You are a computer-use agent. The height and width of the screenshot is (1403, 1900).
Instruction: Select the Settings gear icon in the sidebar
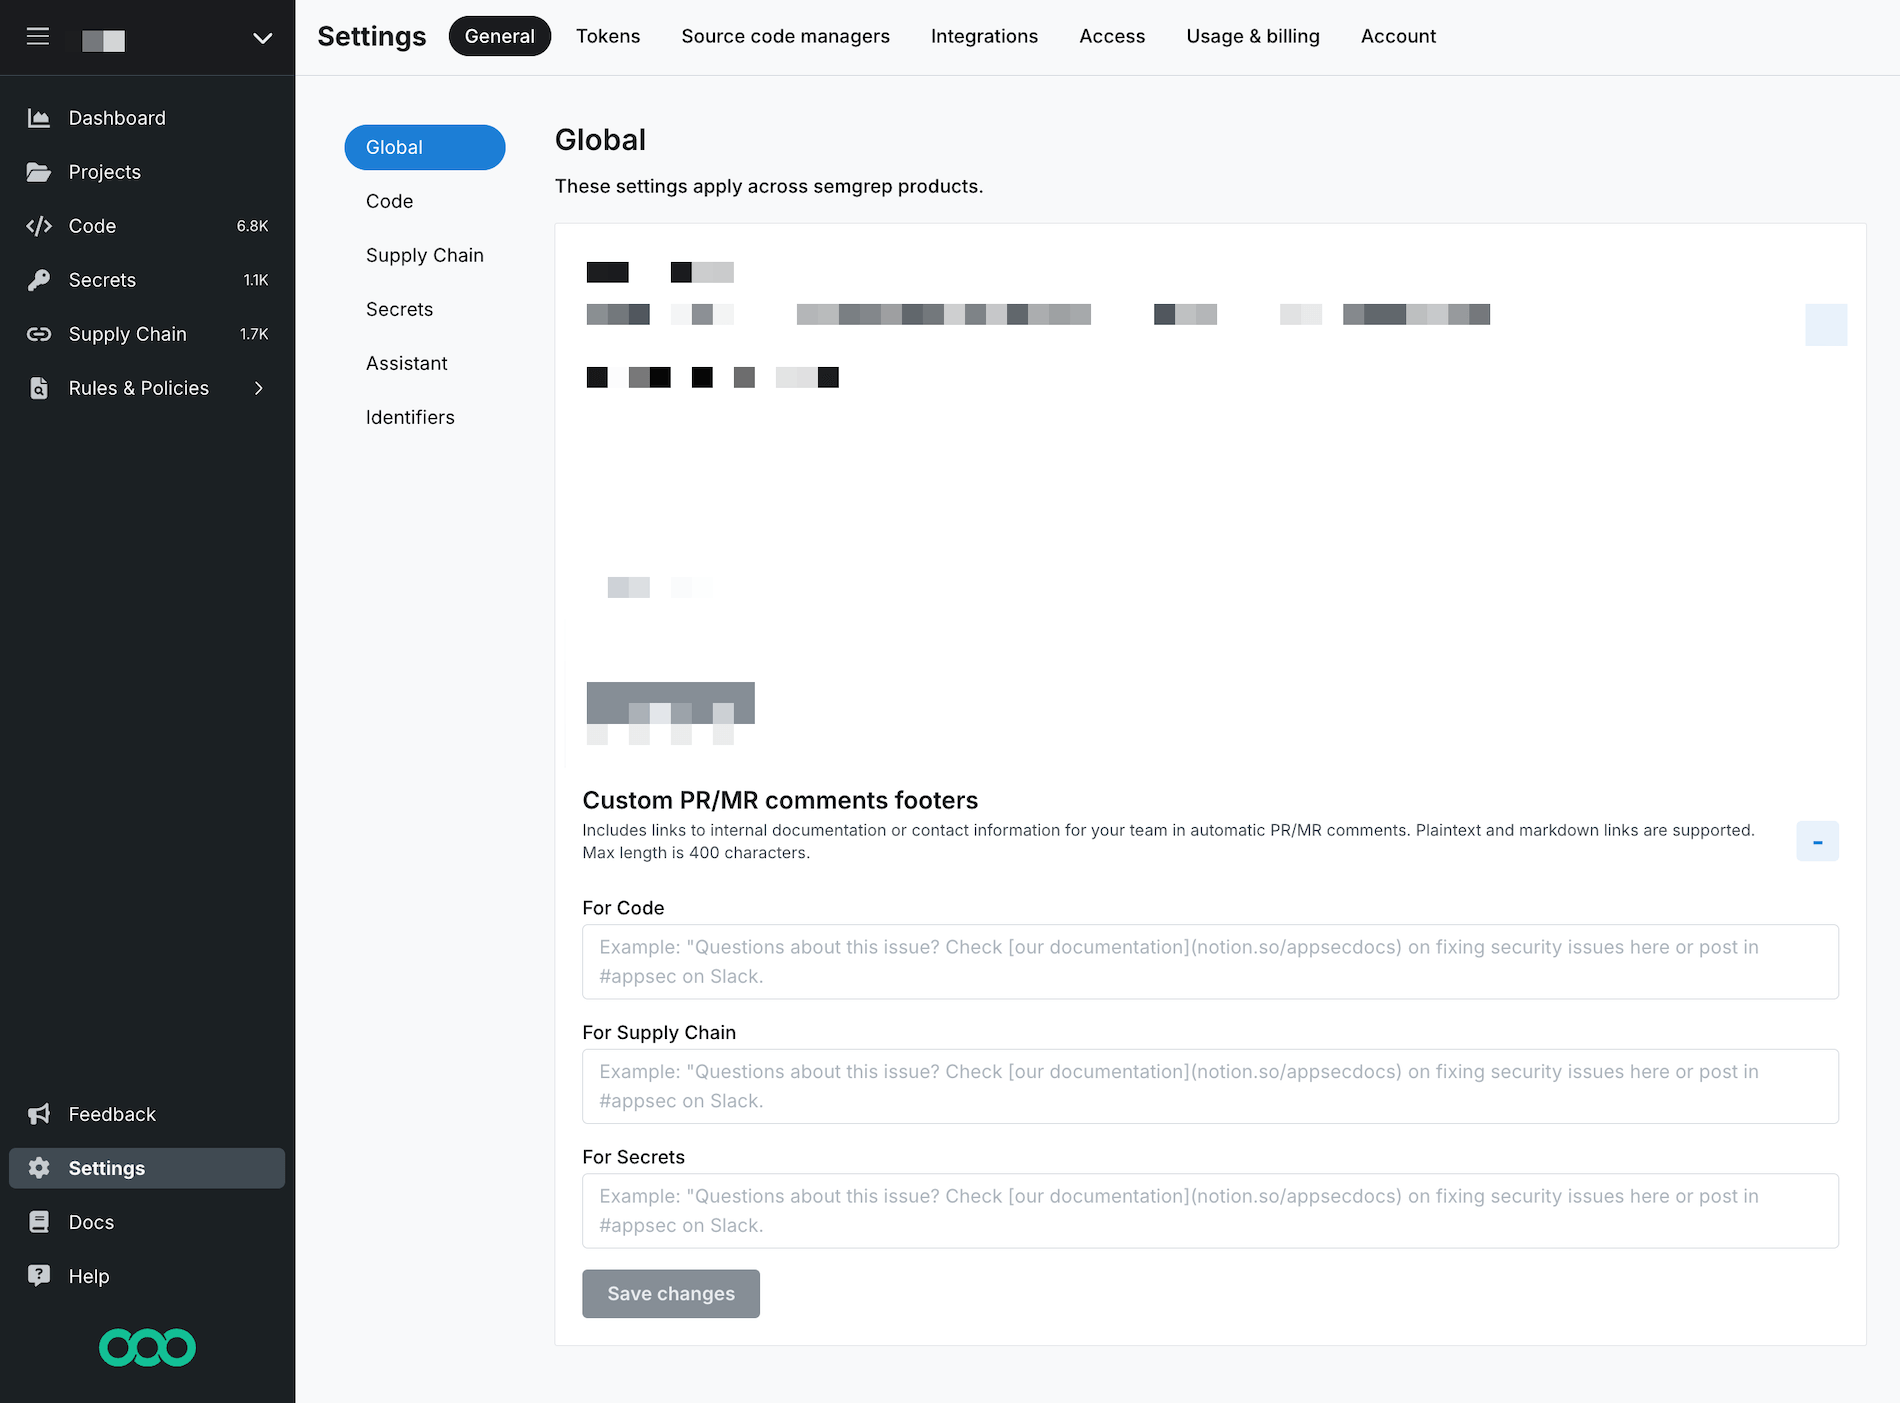coord(39,1167)
